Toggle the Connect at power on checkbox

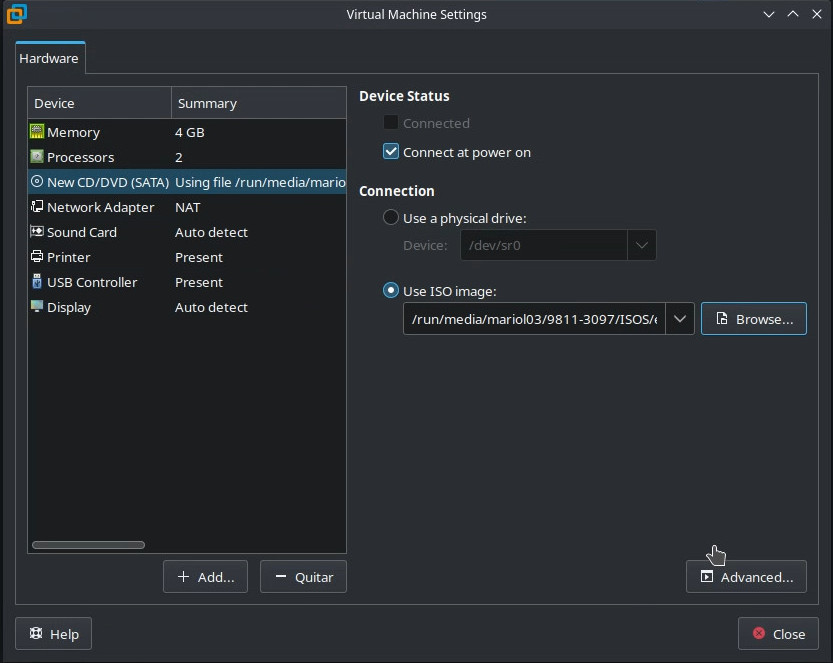coord(391,152)
